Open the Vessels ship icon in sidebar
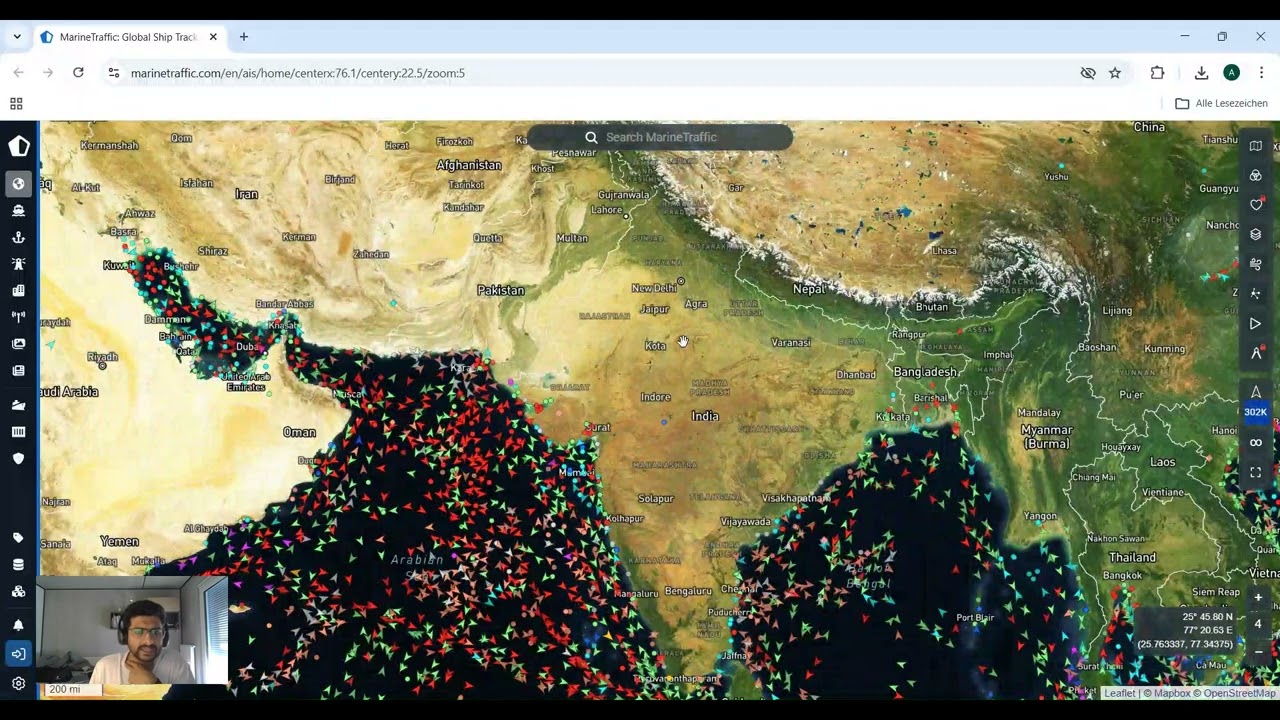The height and width of the screenshot is (720, 1280). [x=18, y=211]
